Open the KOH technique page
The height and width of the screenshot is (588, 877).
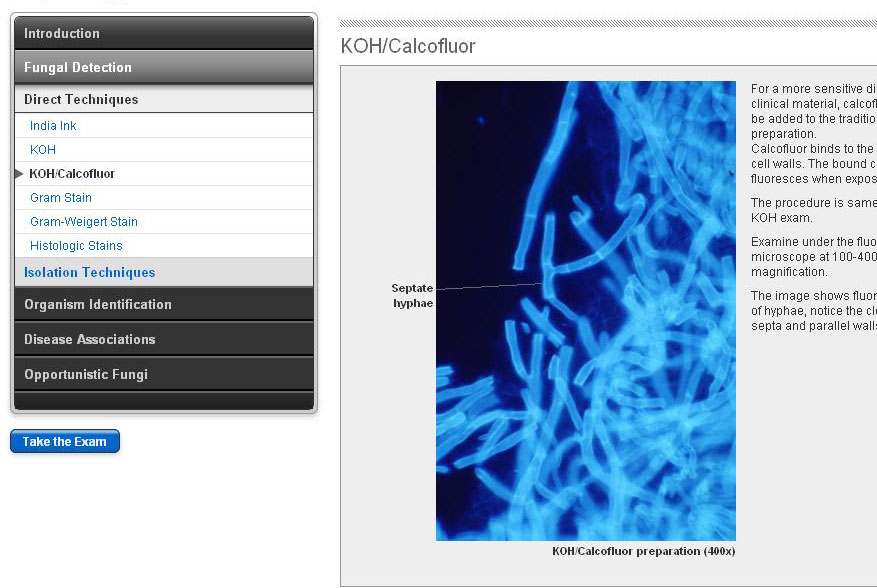[x=43, y=150]
